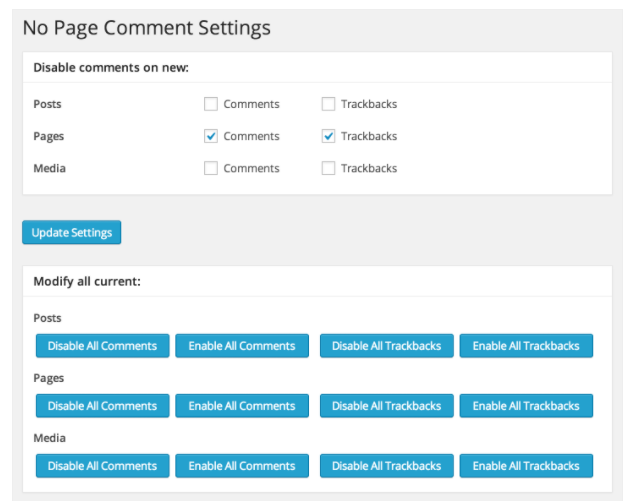The width and height of the screenshot is (632, 501).
Task: Enable All Comments for Media
Action: click(242, 466)
